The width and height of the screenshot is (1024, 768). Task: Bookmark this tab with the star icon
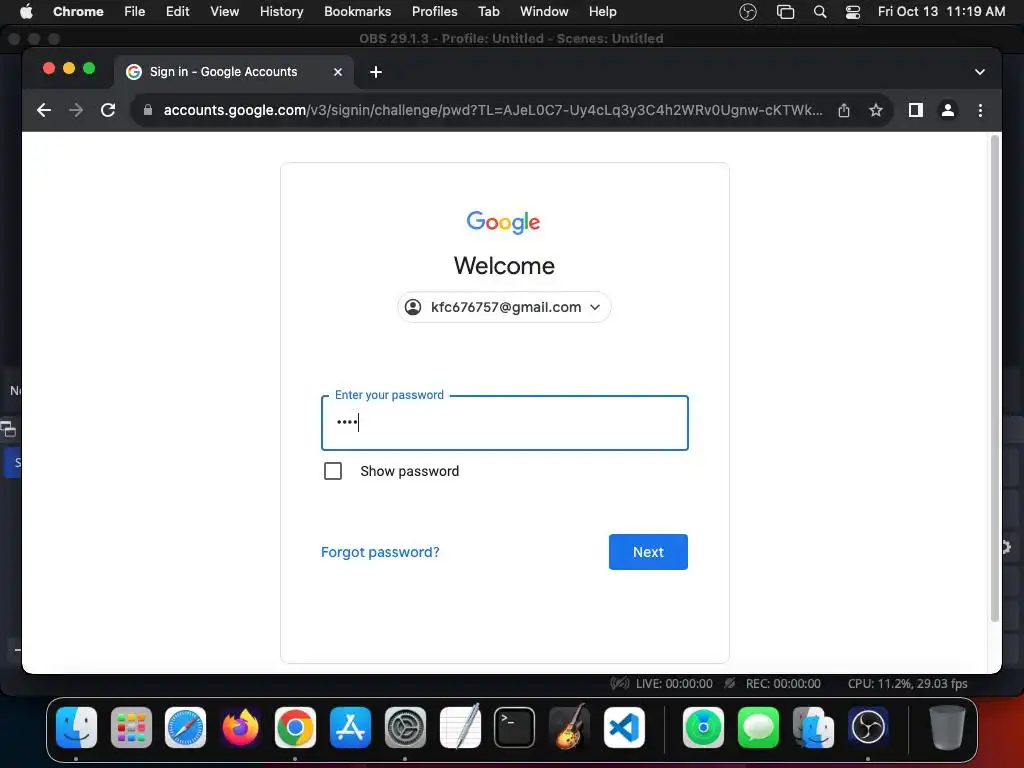pyautogui.click(x=876, y=110)
